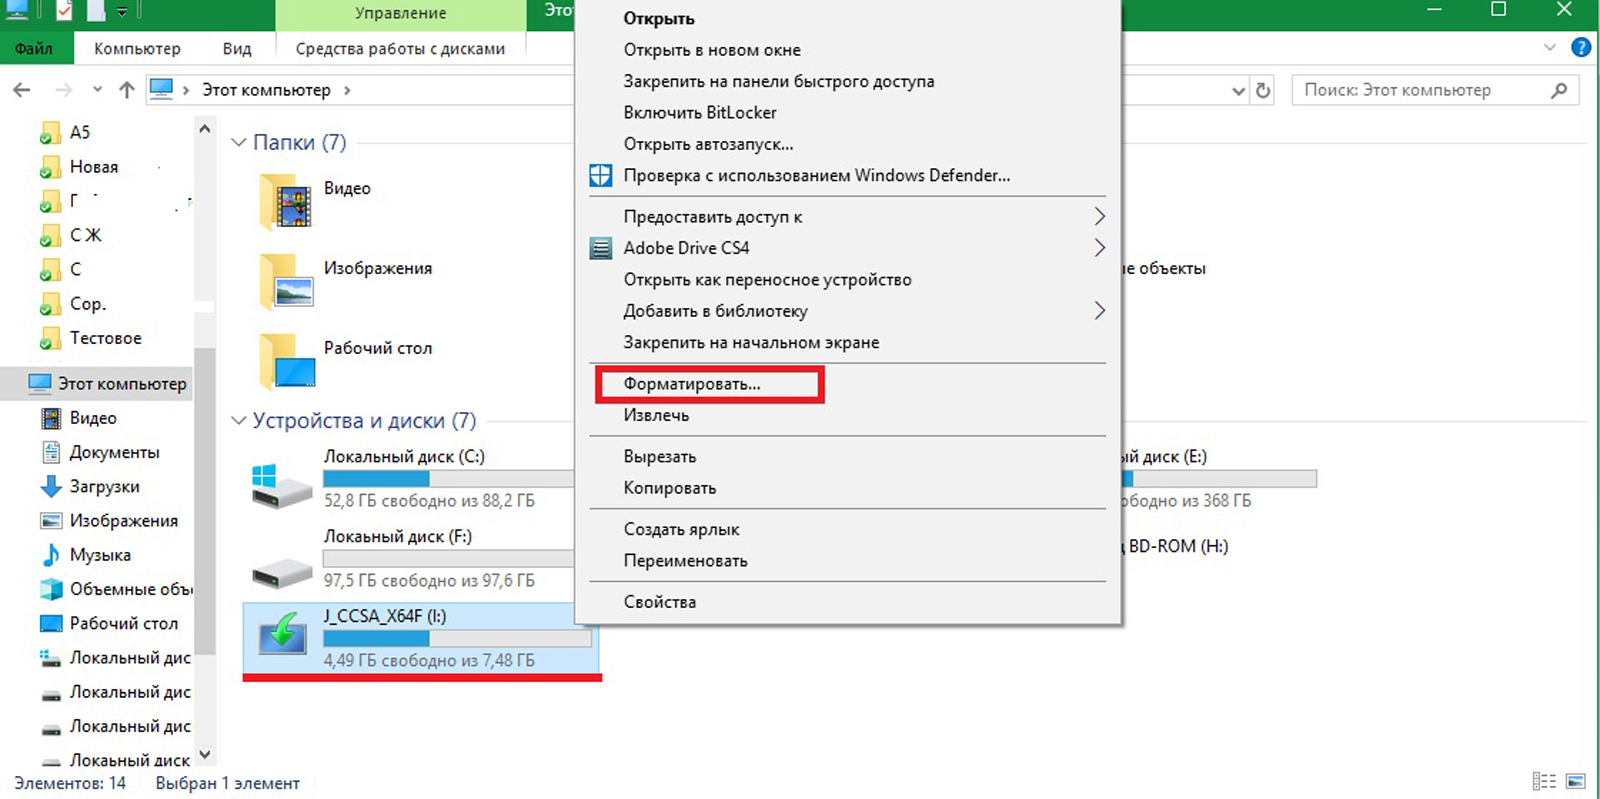Select Открыть автозапуск...
The width and height of the screenshot is (1600, 799).
tap(708, 144)
